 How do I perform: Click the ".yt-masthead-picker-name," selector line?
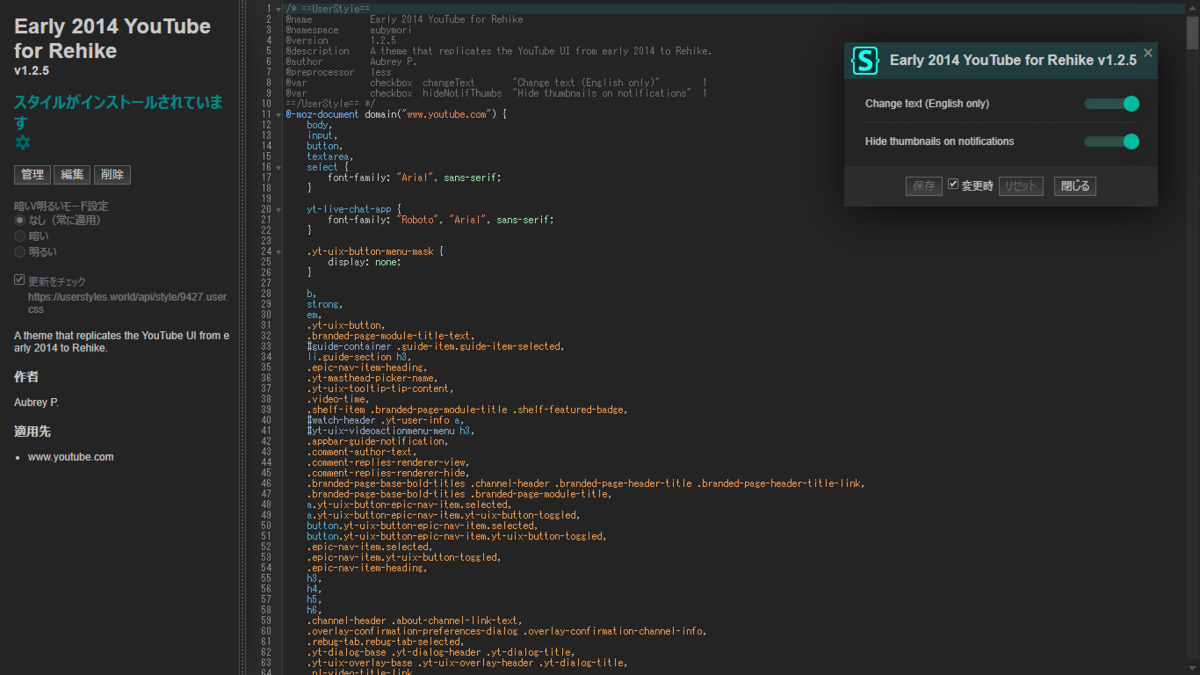tap(372, 378)
